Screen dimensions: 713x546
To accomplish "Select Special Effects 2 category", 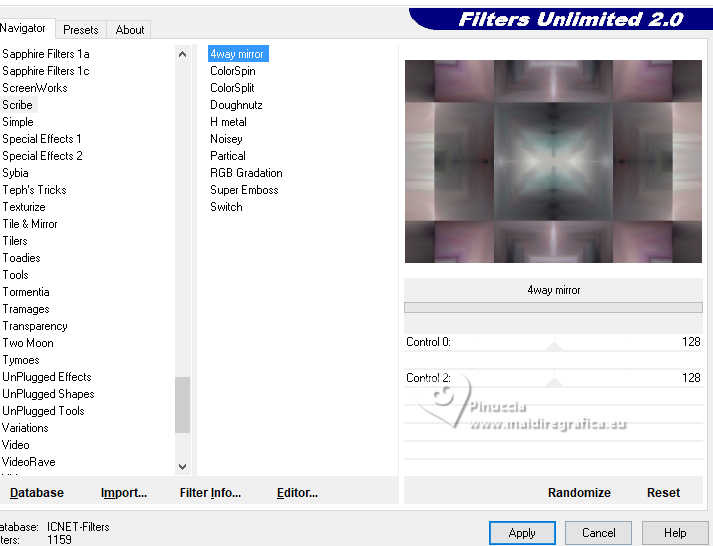I will (42, 156).
